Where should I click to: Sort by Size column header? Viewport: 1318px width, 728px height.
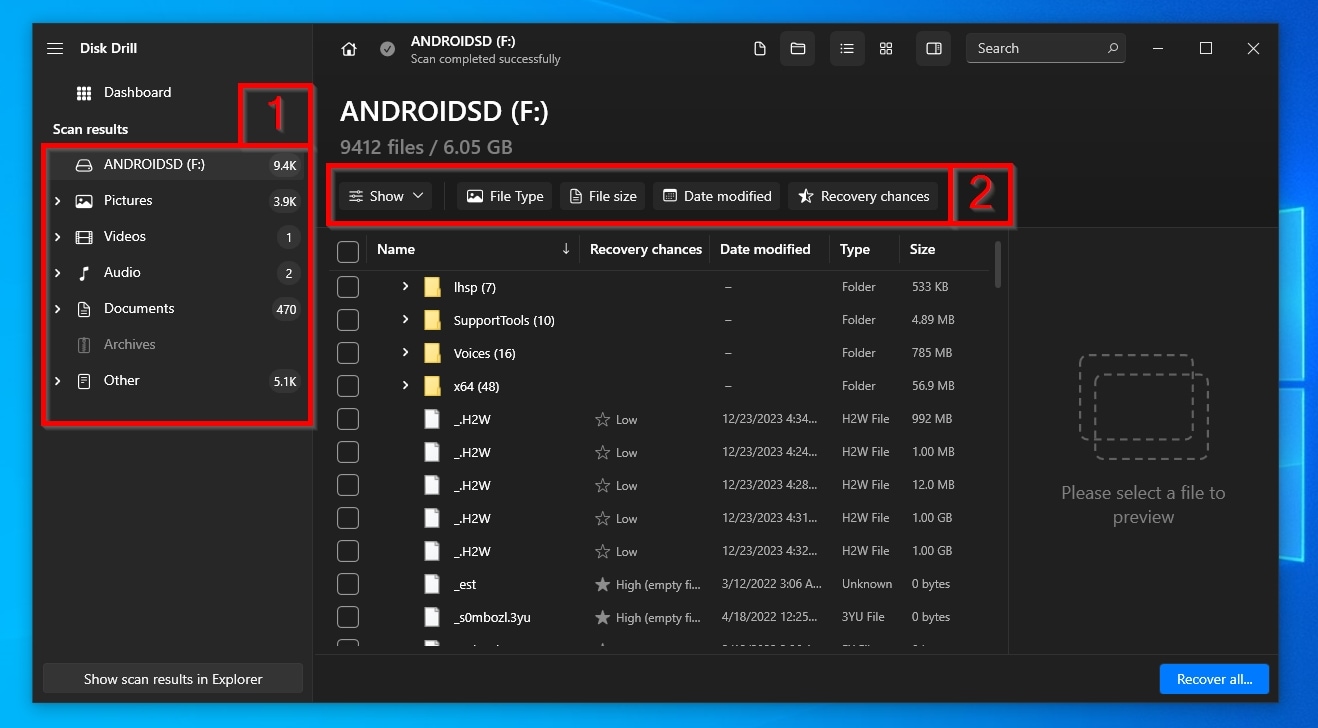923,250
